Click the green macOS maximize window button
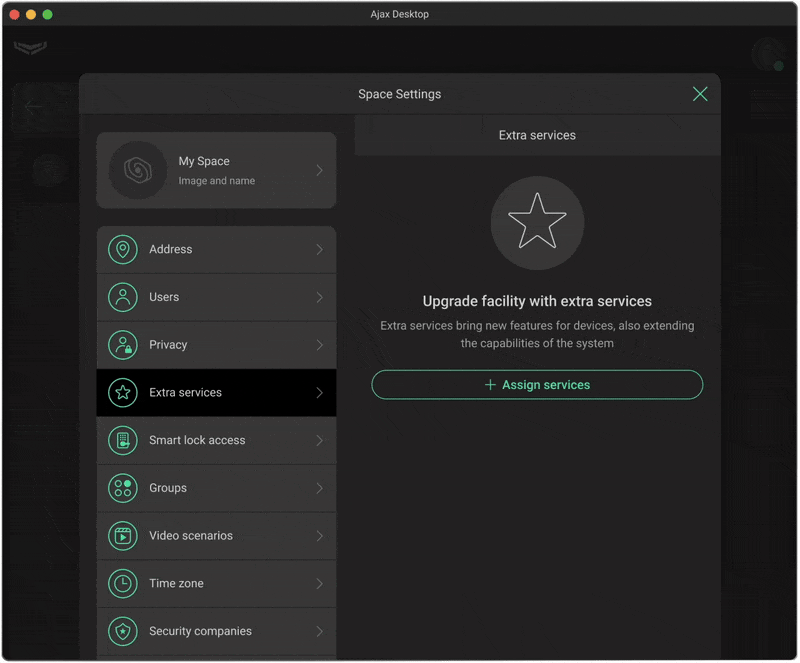The height and width of the screenshot is (663, 800). point(47,14)
